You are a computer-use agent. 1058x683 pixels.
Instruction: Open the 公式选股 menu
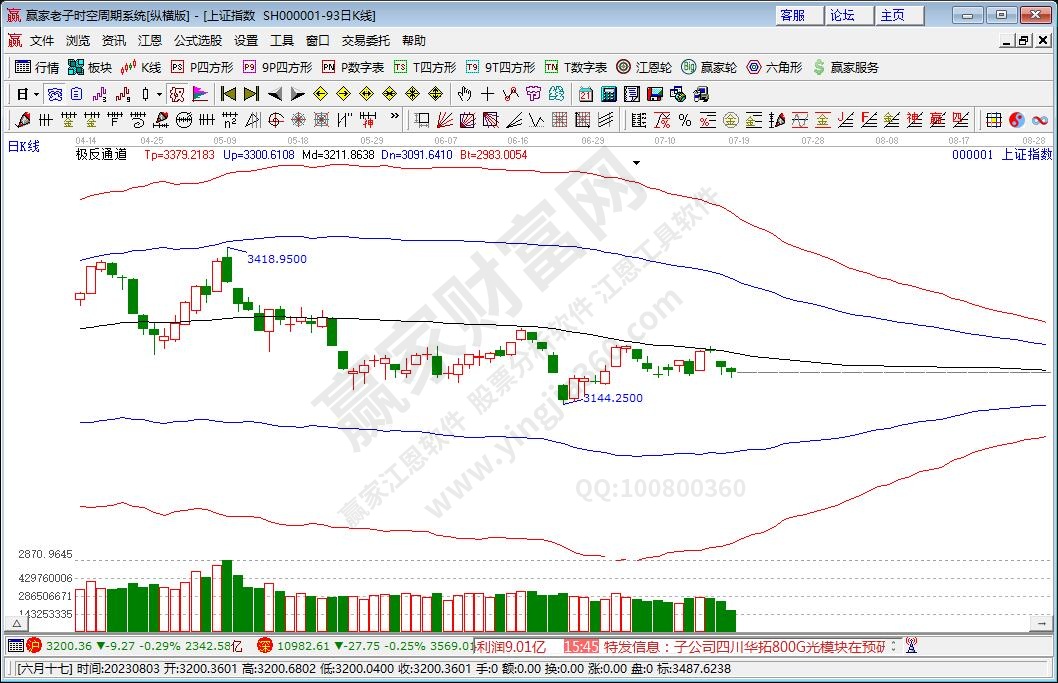198,41
